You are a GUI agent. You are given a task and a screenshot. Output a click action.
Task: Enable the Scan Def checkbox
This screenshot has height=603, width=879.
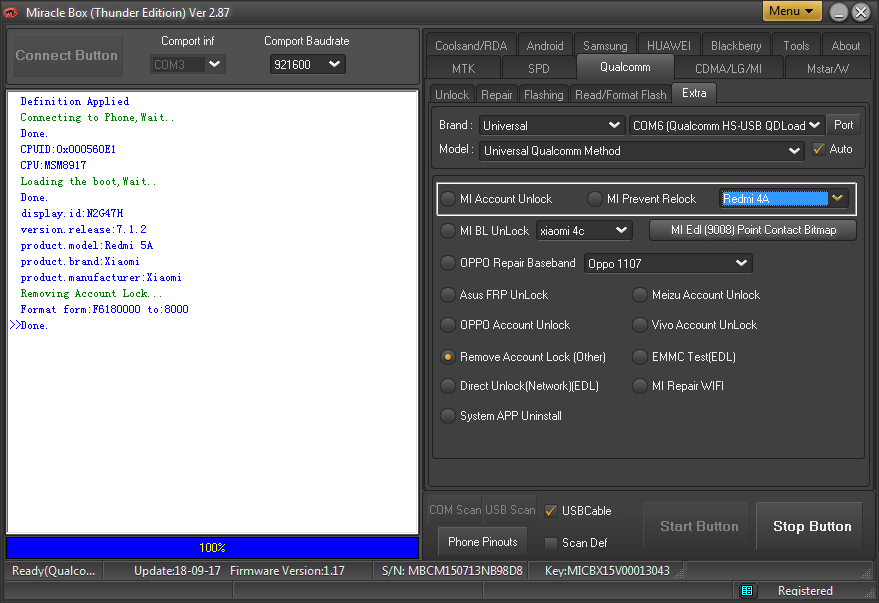tap(550, 542)
